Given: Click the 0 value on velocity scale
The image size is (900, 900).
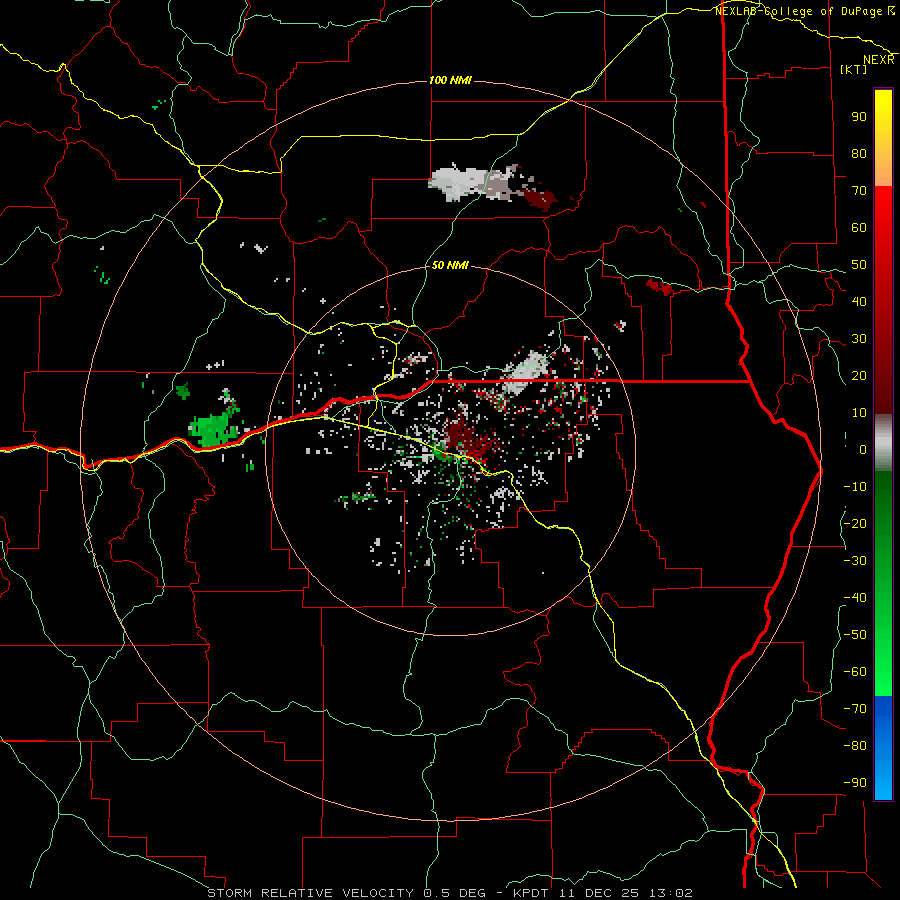Looking at the screenshot, I should pos(863,450).
